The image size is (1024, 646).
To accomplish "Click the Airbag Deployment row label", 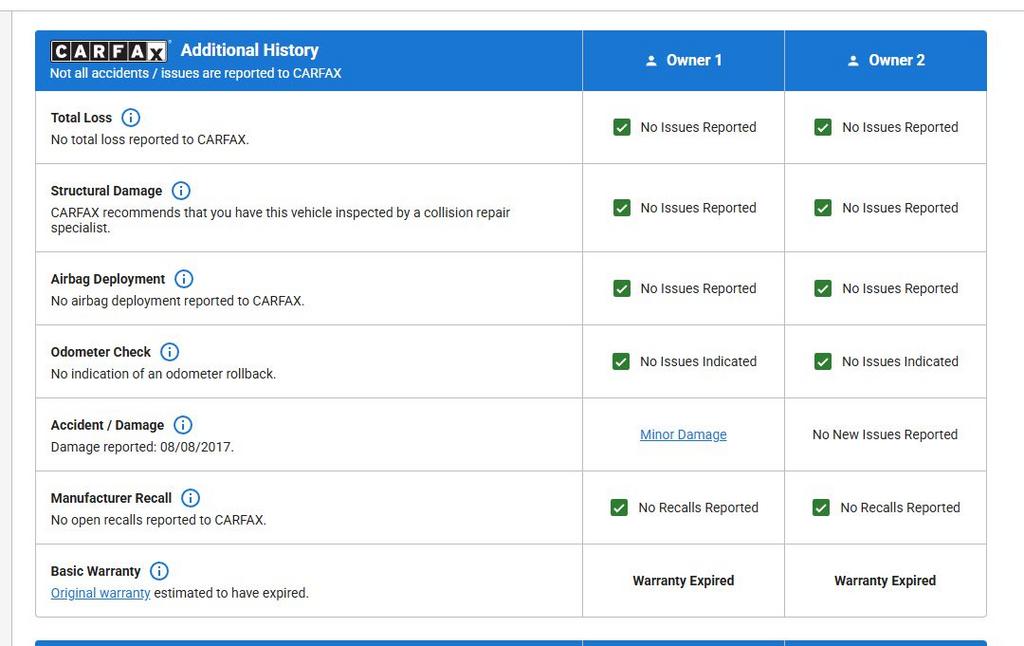I will [x=108, y=279].
